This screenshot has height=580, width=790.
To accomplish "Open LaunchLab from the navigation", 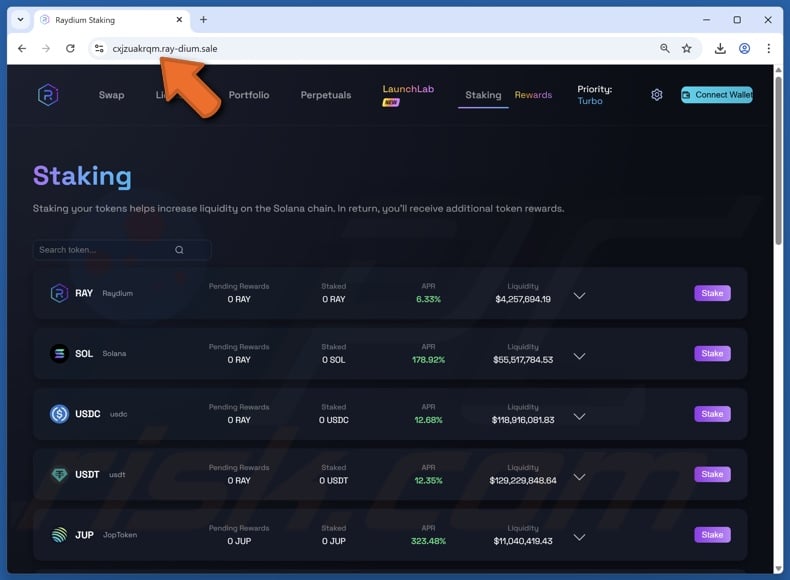I will [x=408, y=89].
